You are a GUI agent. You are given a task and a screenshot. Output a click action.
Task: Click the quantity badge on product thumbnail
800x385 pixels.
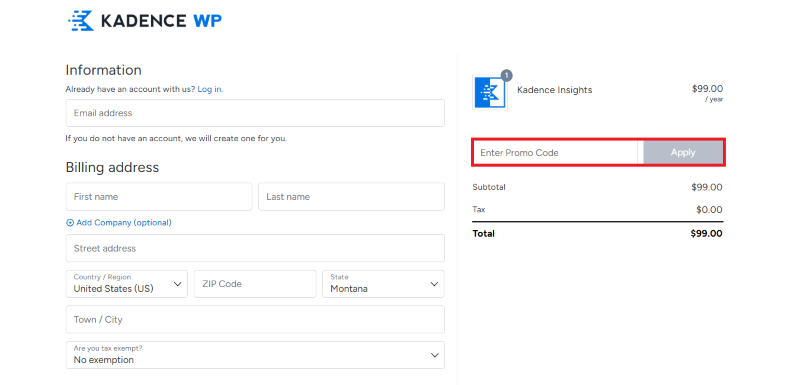(506, 75)
